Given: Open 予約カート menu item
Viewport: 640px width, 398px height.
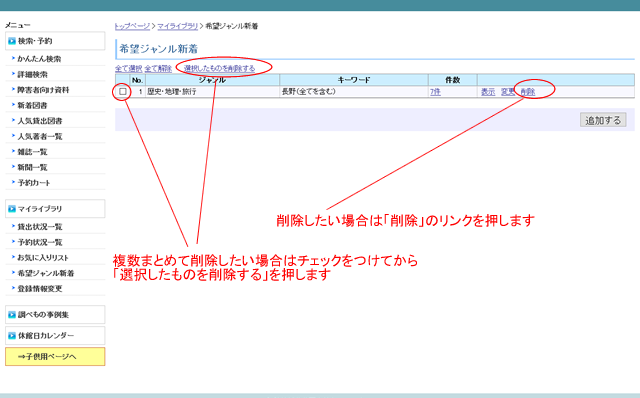Looking at the screenshot, I should click(34, 183).
